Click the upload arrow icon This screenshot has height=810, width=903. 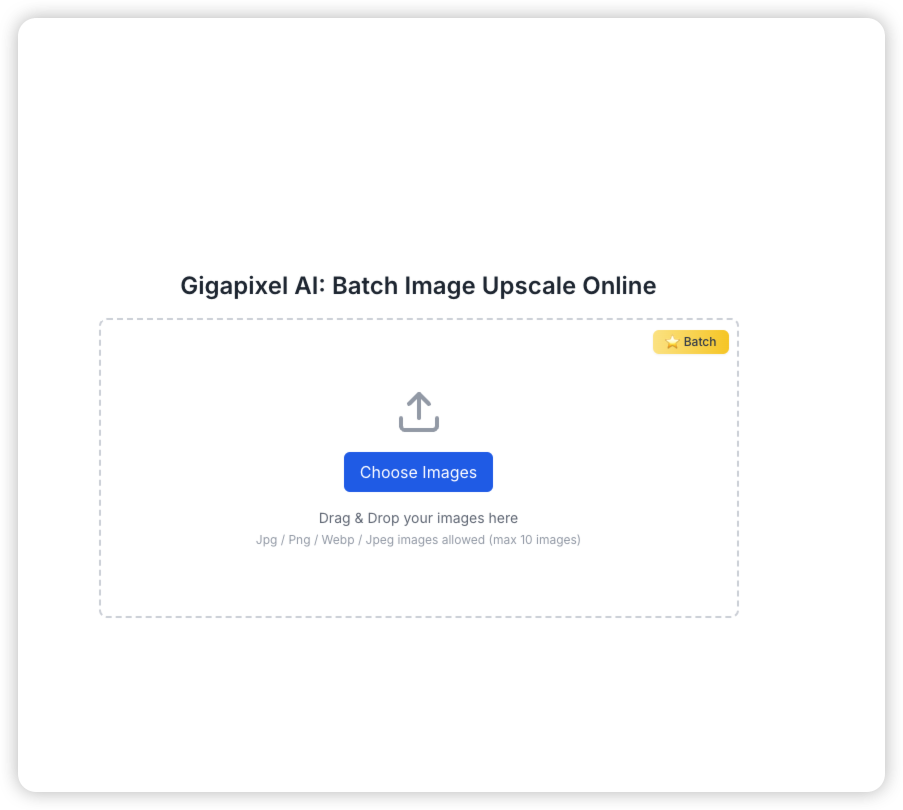[419, 412]
